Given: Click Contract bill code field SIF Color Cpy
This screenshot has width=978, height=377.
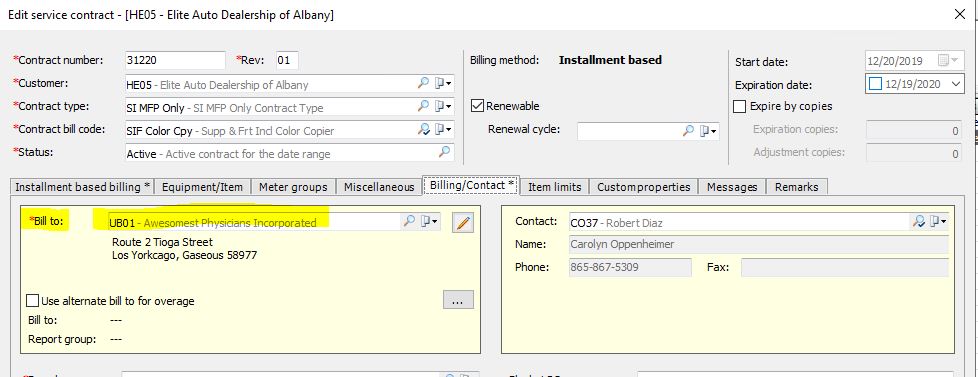Looking at the screenshot, I should click(289, 130).
